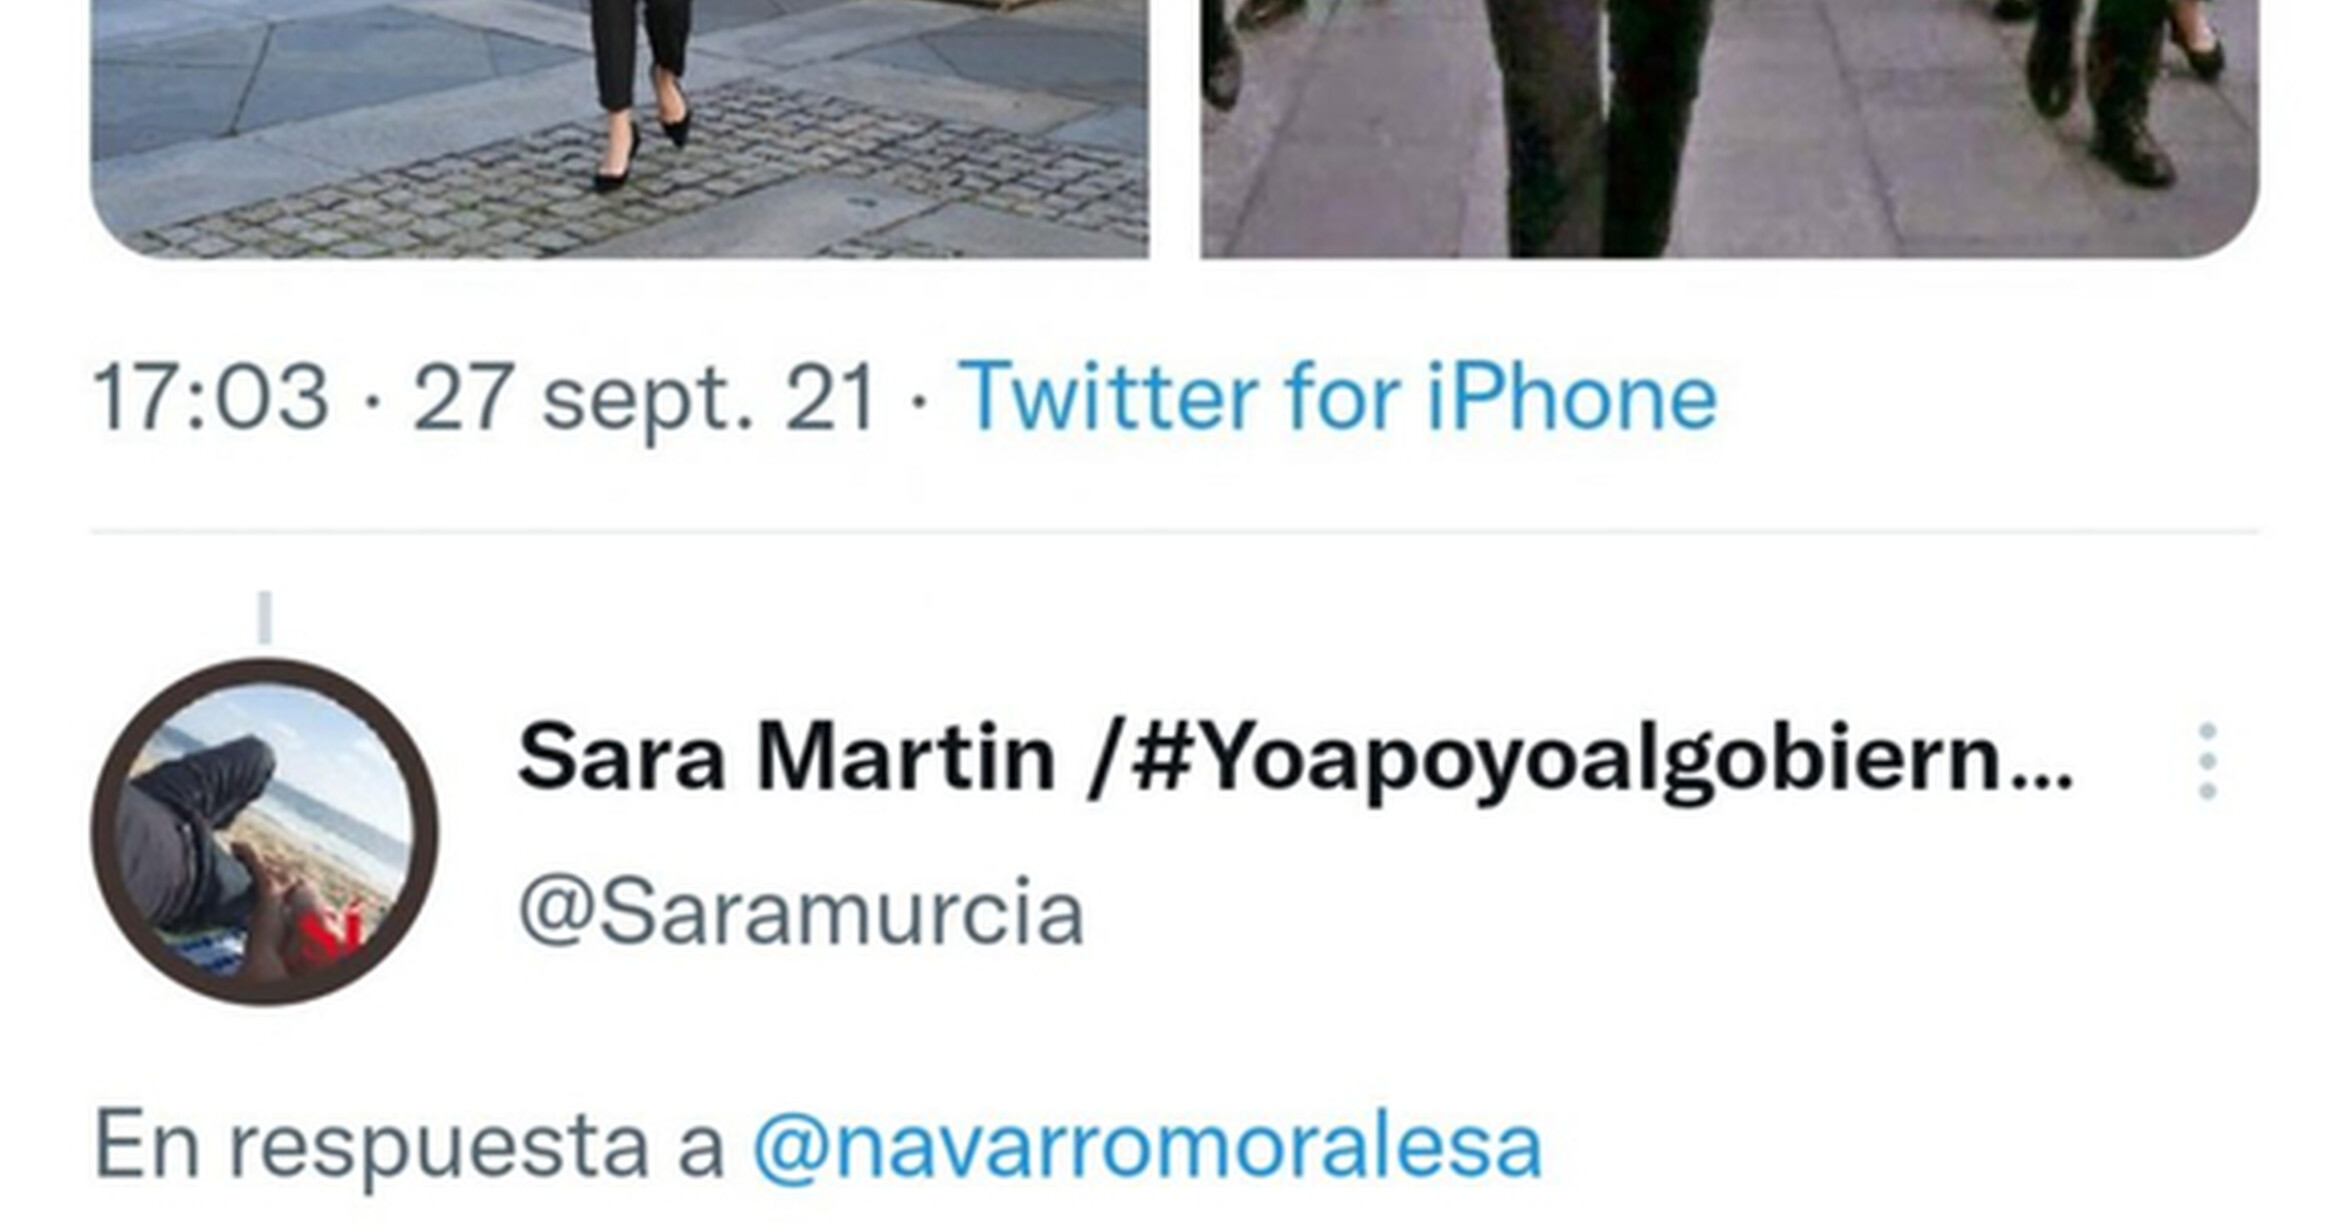The width and height of the screenshot is (2350, 1230).
Task: Click the Twitter for iPhone source link
Action: (1338, 398)
